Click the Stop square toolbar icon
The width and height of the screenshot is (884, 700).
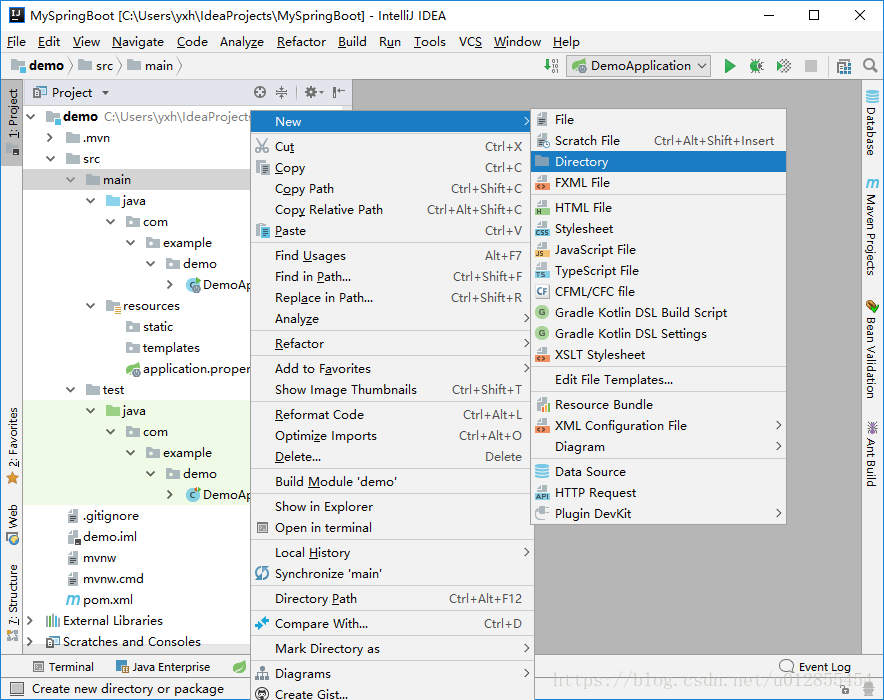tap(811, 66)
